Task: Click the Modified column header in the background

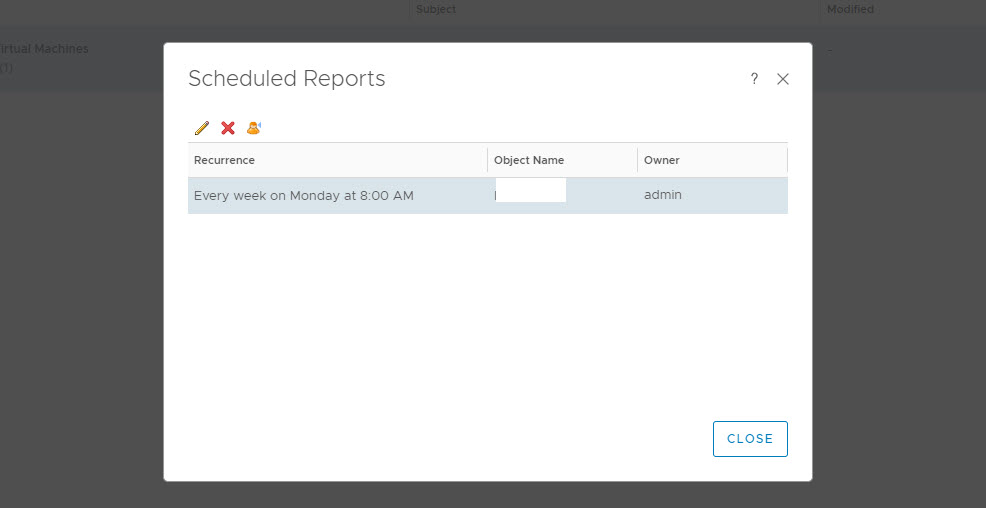Action: coord(850,9)
